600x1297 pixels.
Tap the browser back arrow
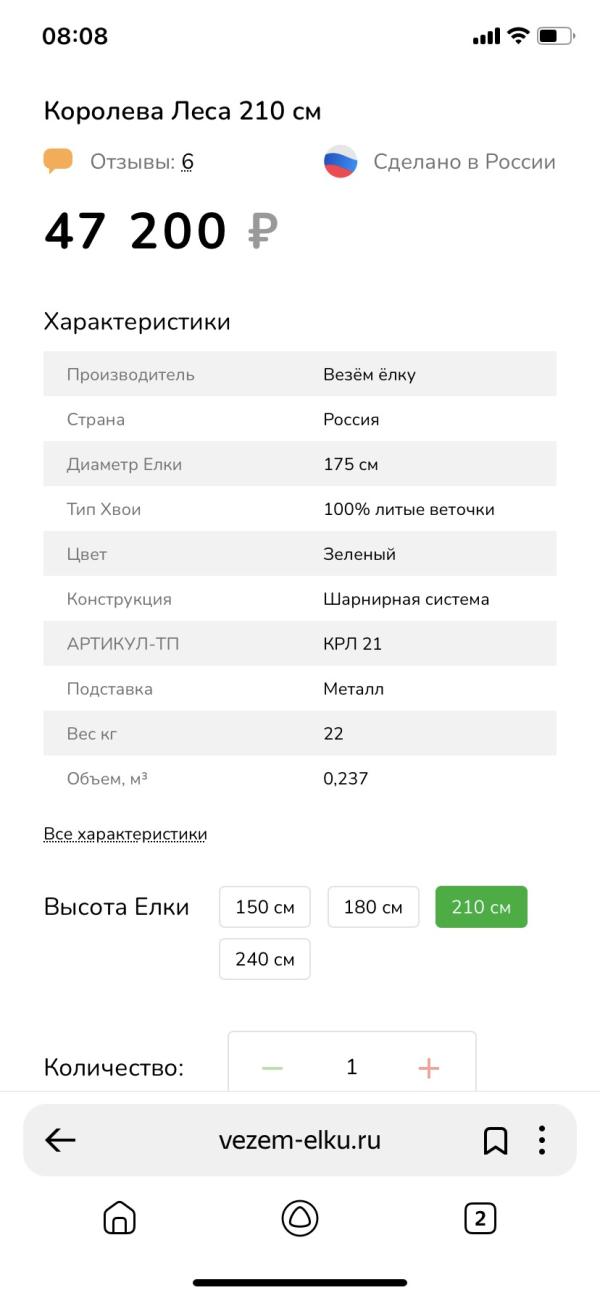pyautogui.click(x=61, y=1140)
